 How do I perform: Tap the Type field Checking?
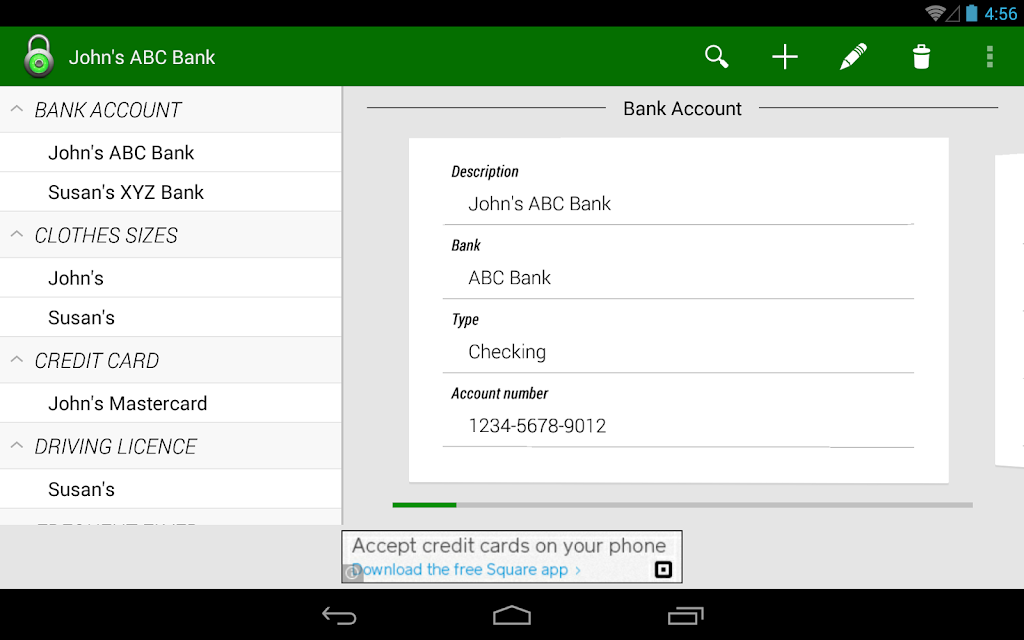tap(507, 352)
